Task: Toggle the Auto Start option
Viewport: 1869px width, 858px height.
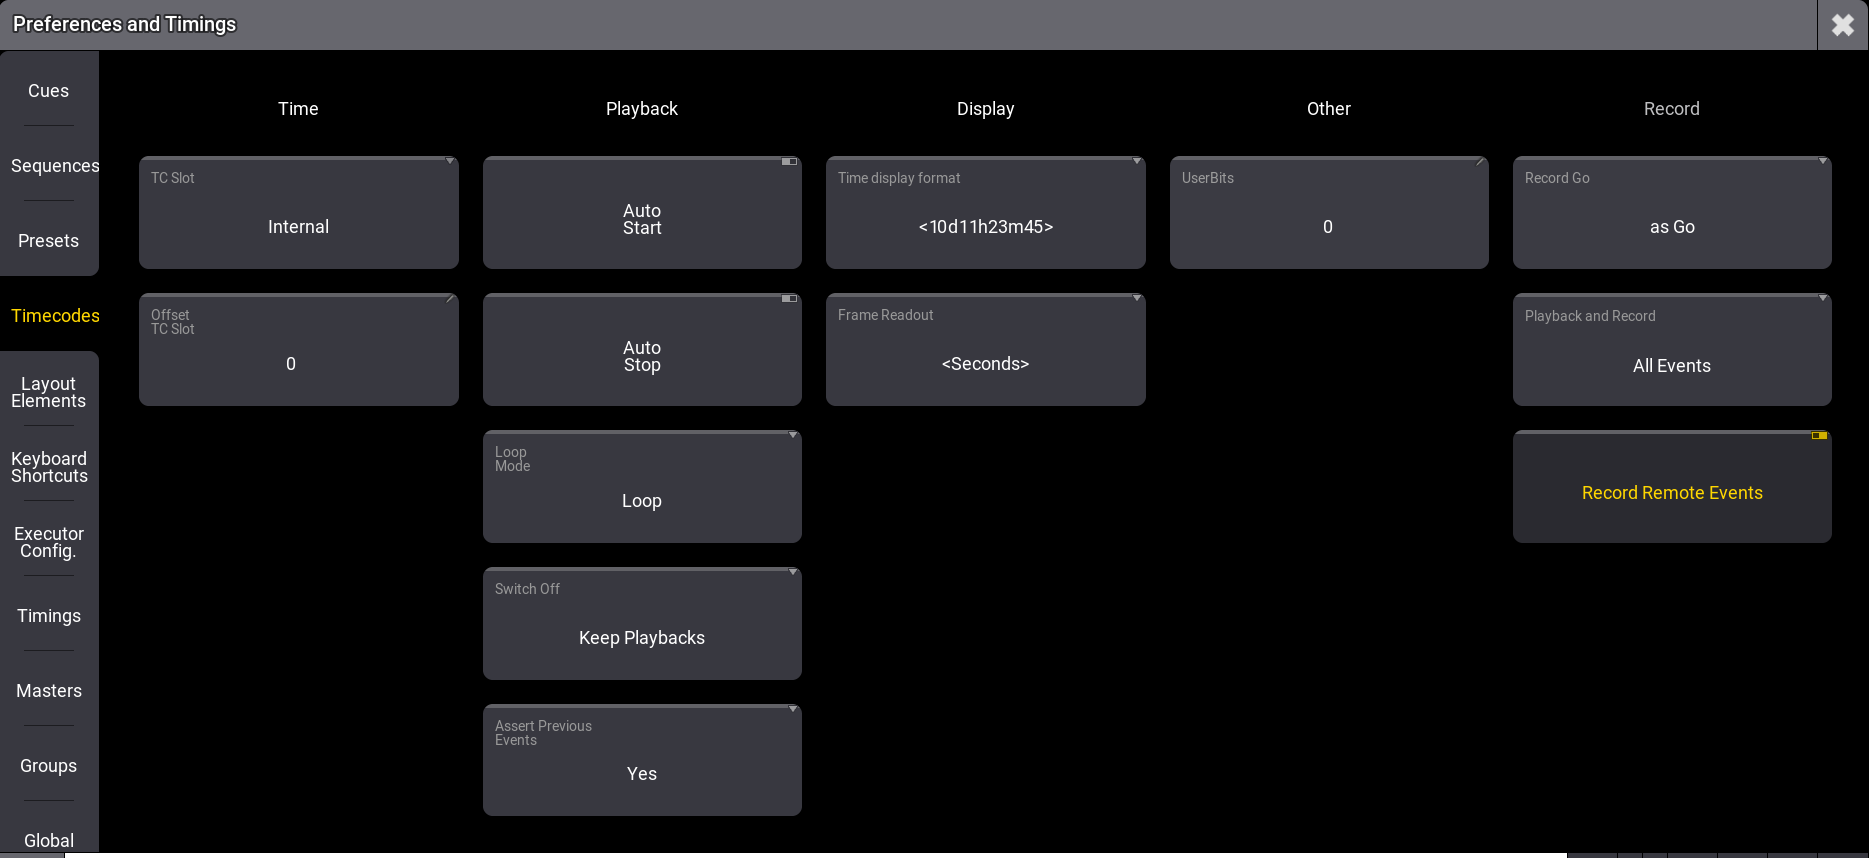Action: click(642, 213)
